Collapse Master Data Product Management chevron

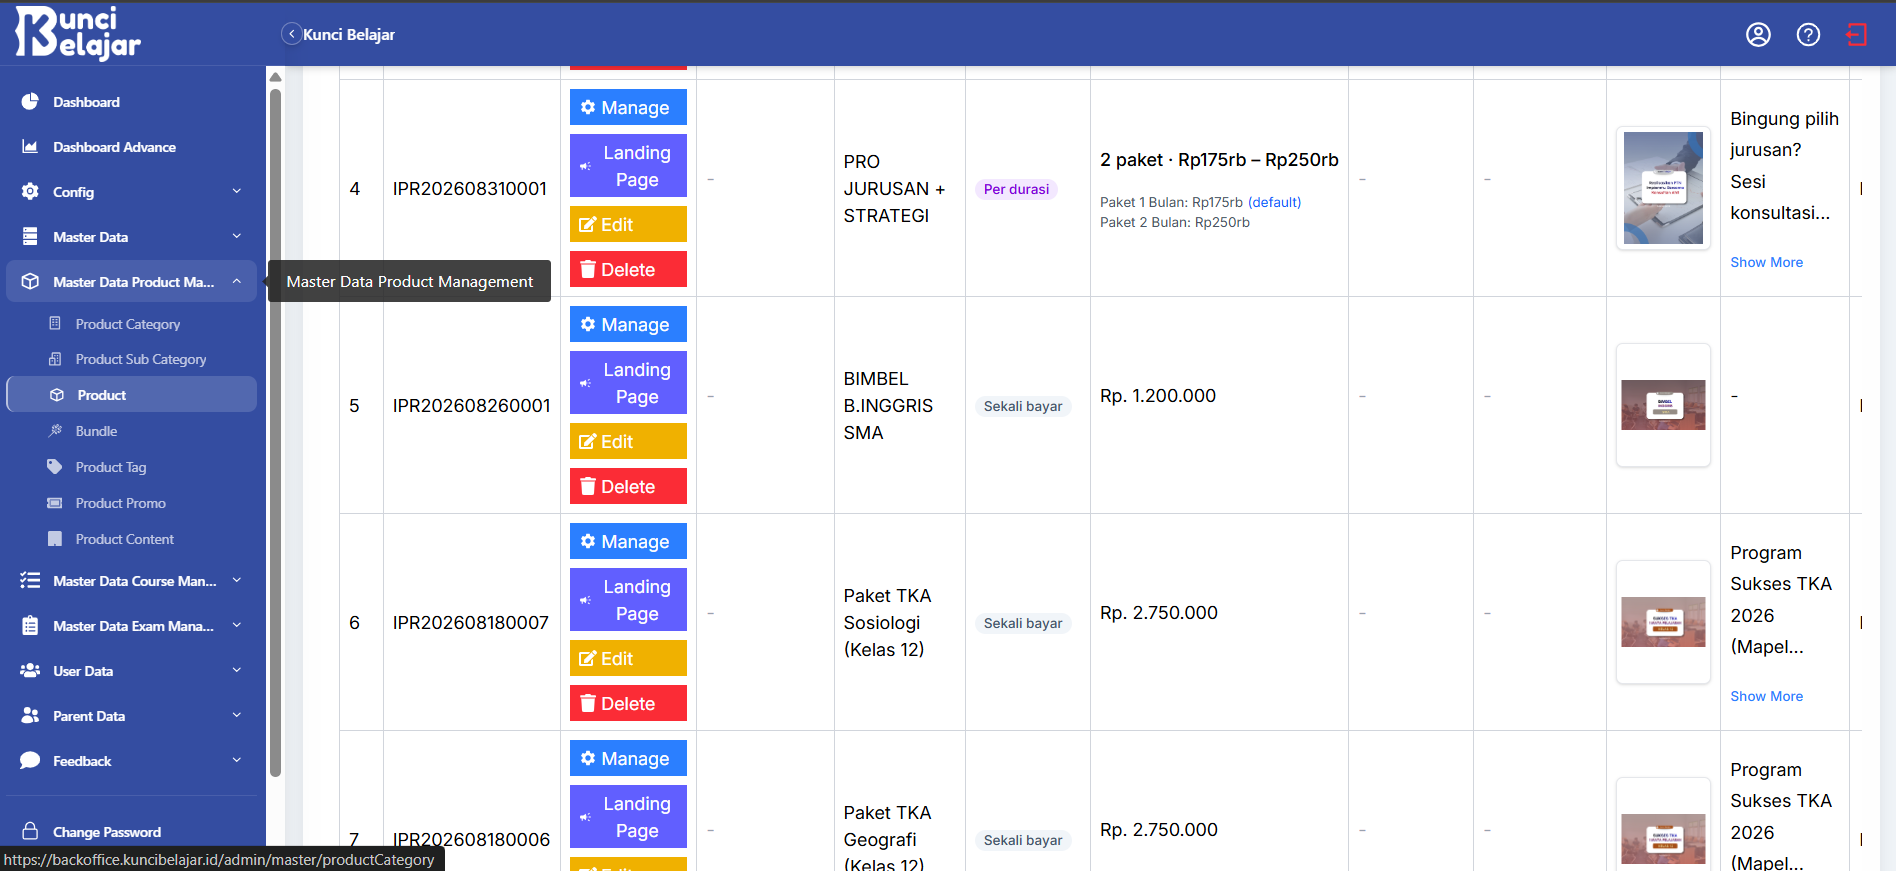coord(237,281)
